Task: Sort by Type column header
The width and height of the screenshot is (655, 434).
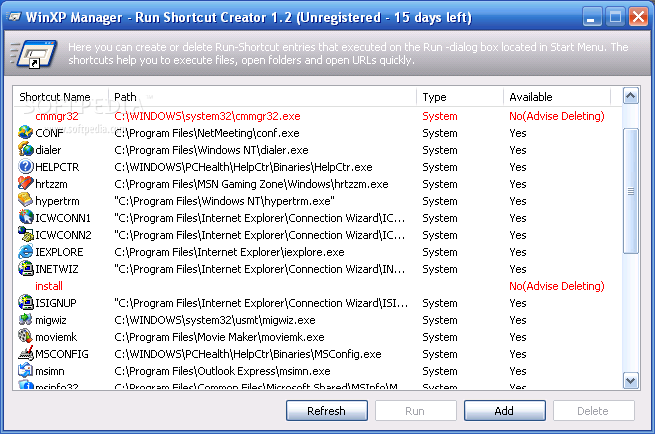Action: pyautogui.click(x=460, y=97)
